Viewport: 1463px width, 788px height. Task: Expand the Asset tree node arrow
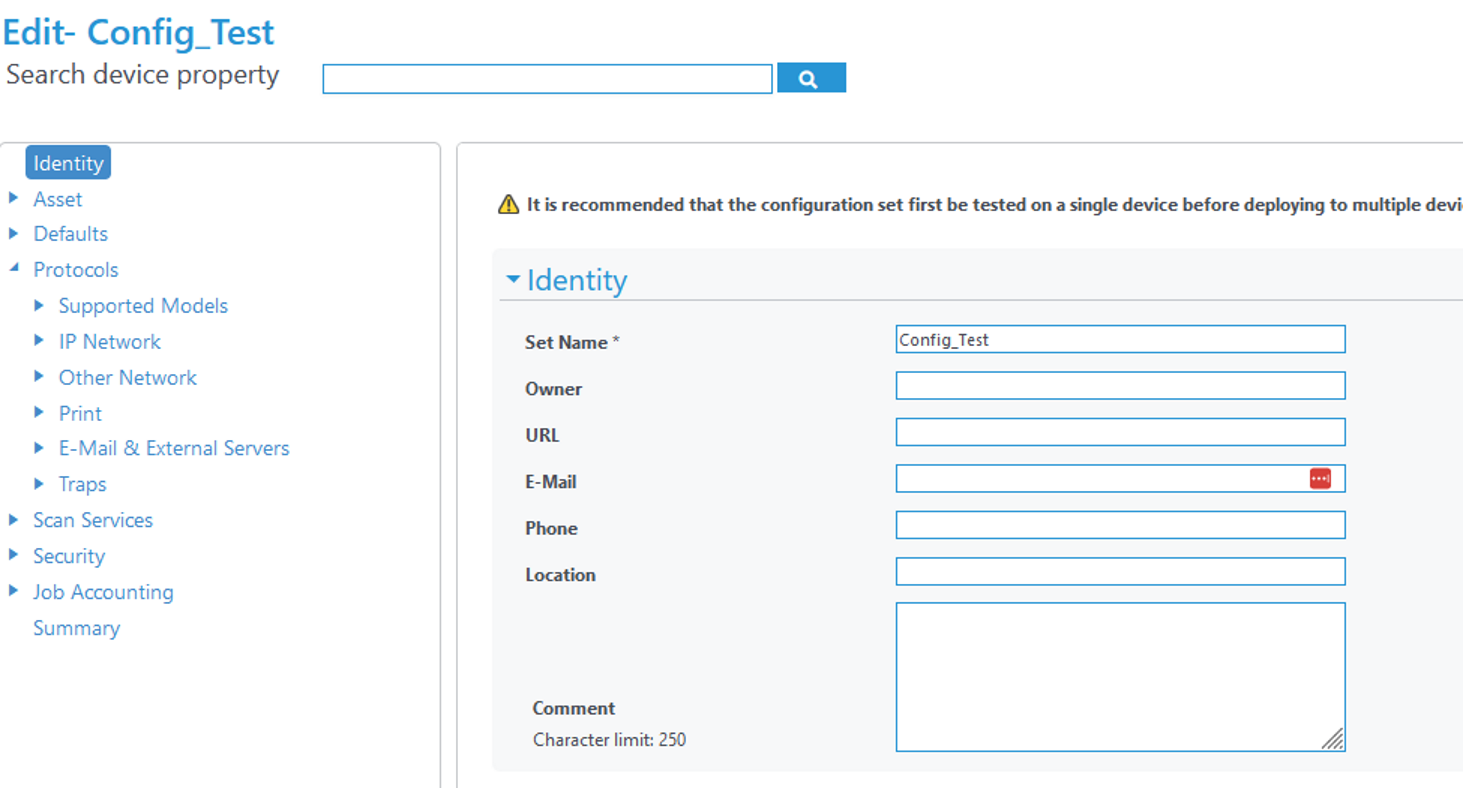[x=13, y=198]
